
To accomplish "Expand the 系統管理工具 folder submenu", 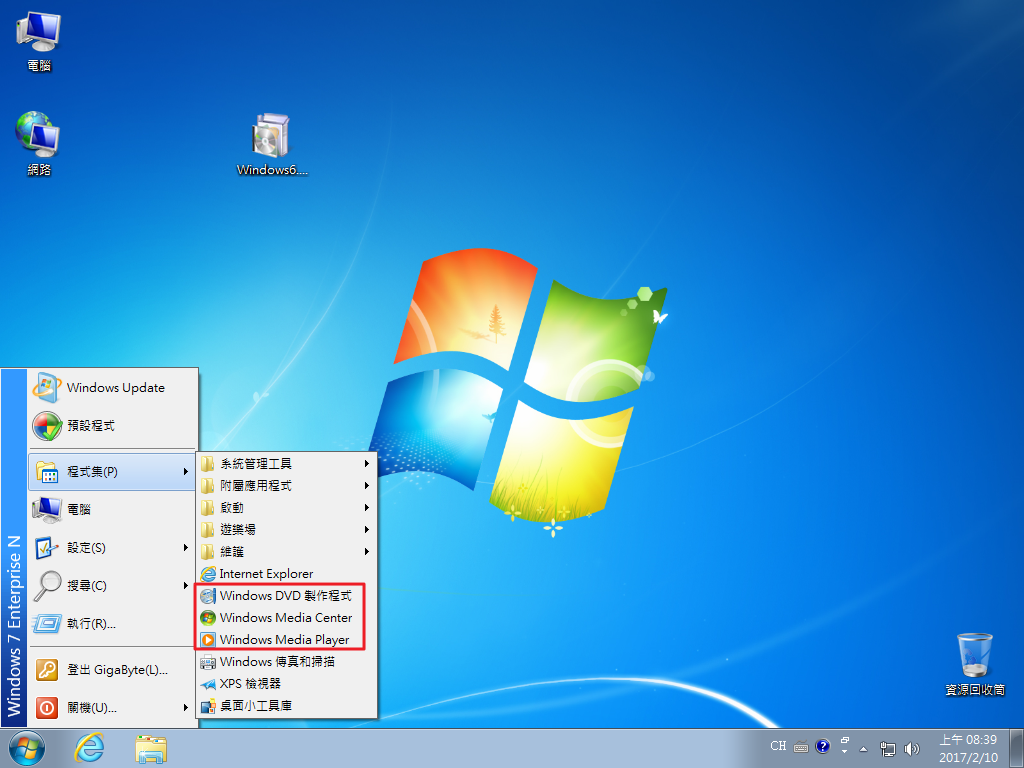I will [x=256, y=464].
